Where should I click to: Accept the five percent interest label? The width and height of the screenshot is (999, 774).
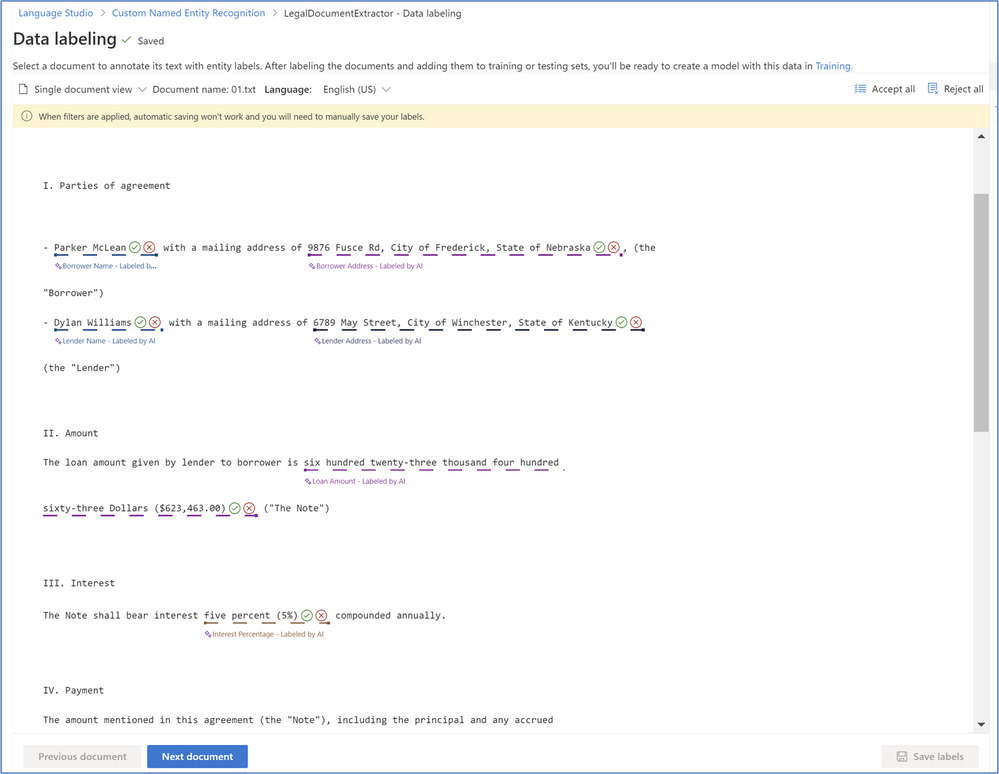coord(307,615)
